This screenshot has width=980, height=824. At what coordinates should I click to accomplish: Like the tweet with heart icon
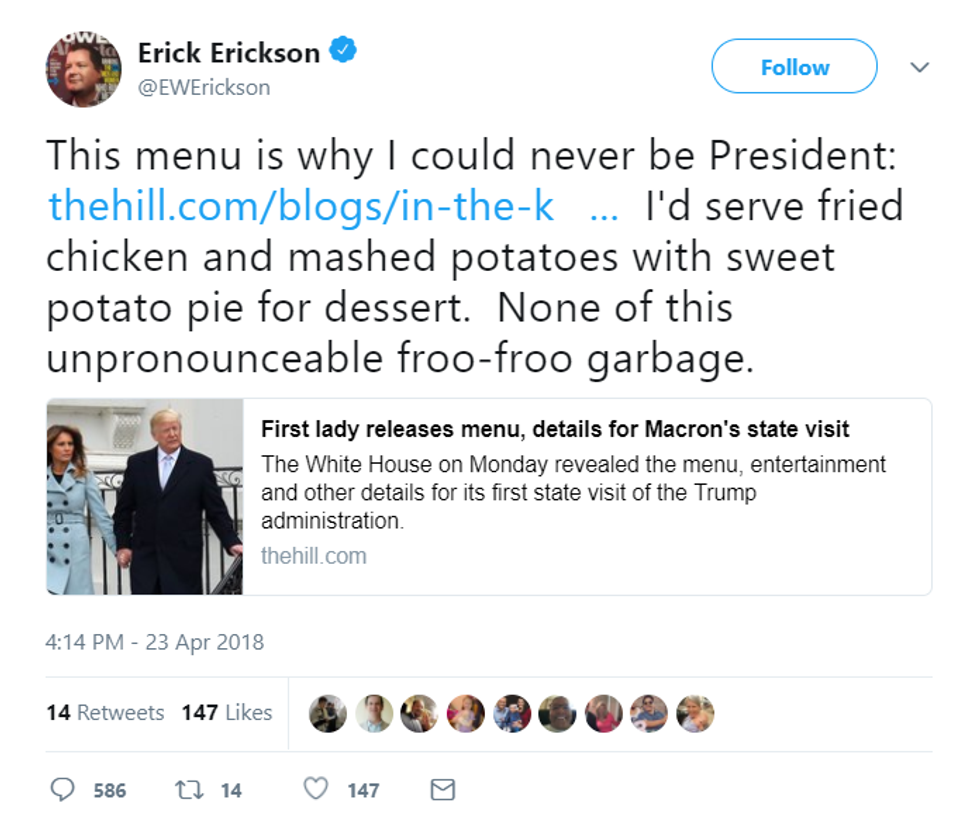pyautogui.click(x=316, y=789)
